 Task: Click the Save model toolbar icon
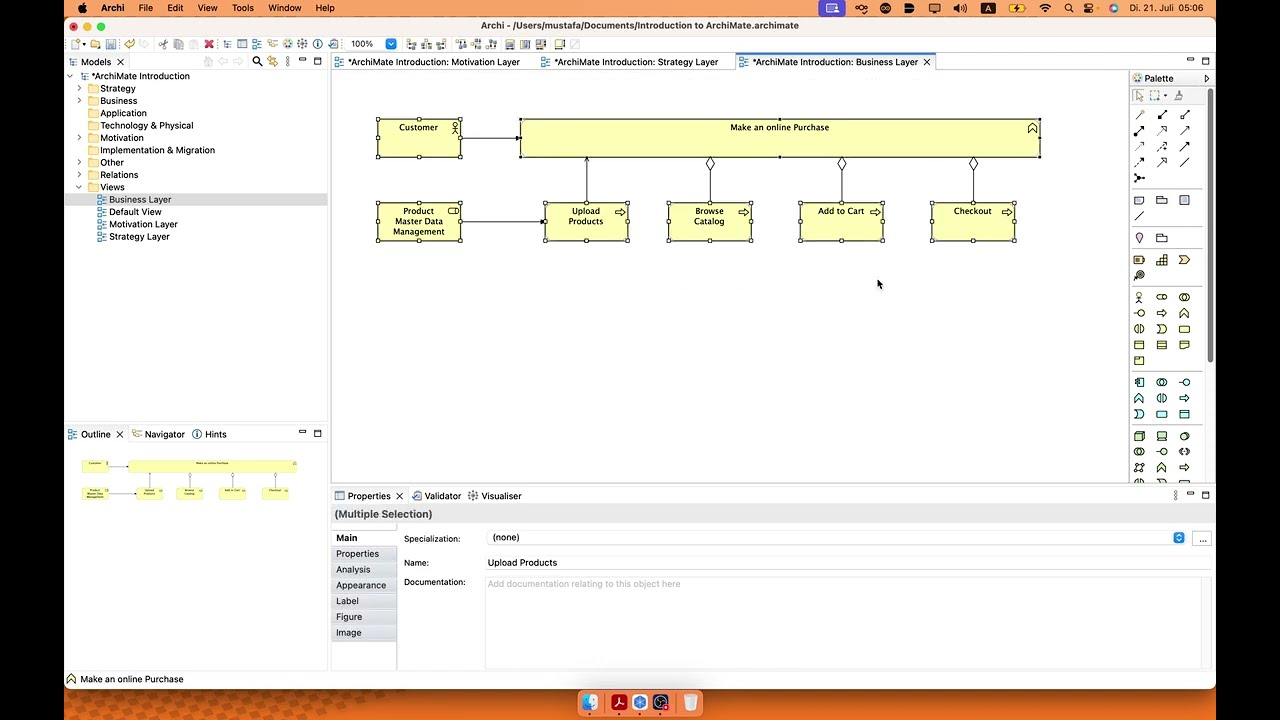[111, 44]
